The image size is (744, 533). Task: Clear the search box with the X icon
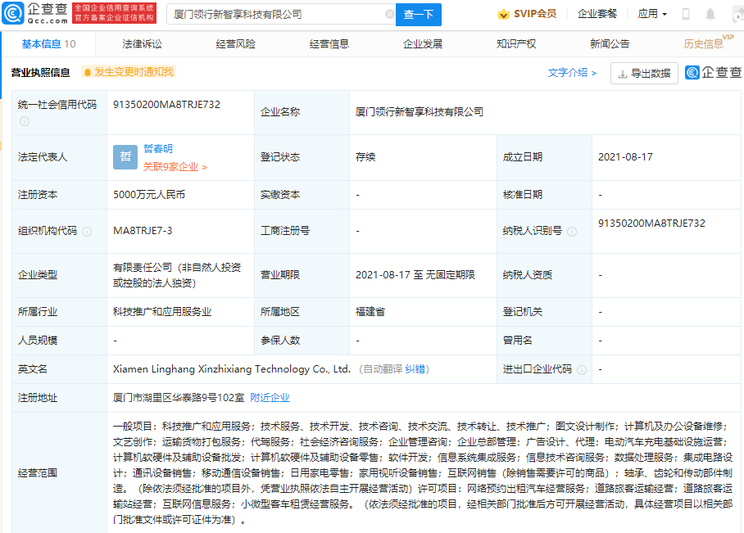pyautogui.click(x=389, y=14)
